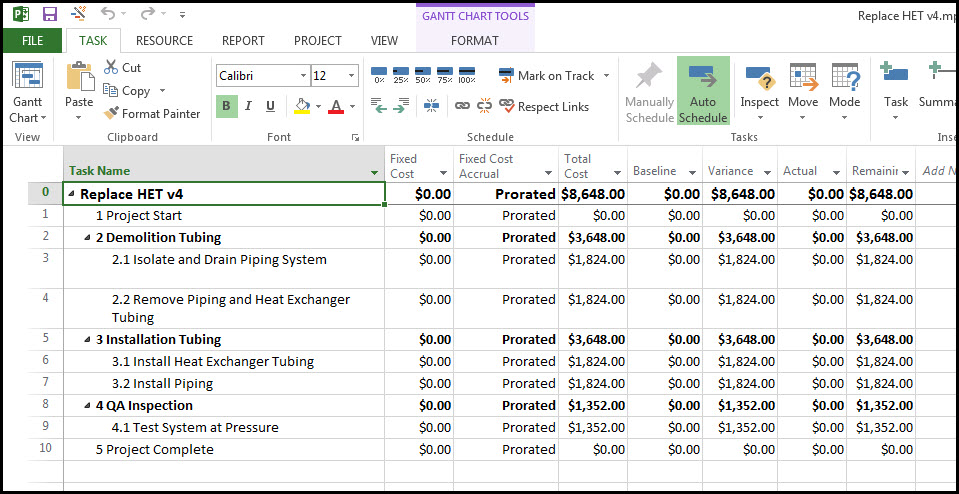Open the Mark on Track dropdown arrow
This screenshot has height=494, width=959.
pyautogui.click(x=606, y=76)
